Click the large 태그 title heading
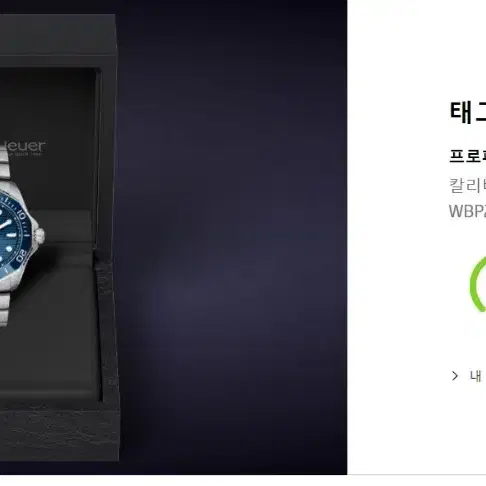 (x=468, y=112)
